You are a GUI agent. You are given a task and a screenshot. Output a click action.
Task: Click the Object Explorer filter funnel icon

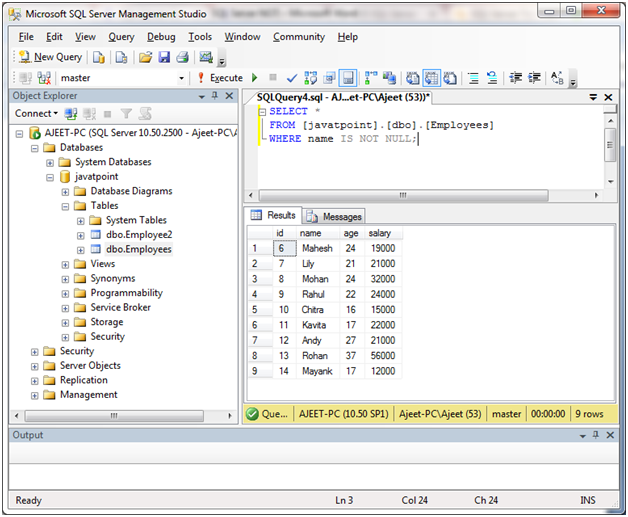coord(126,114)
